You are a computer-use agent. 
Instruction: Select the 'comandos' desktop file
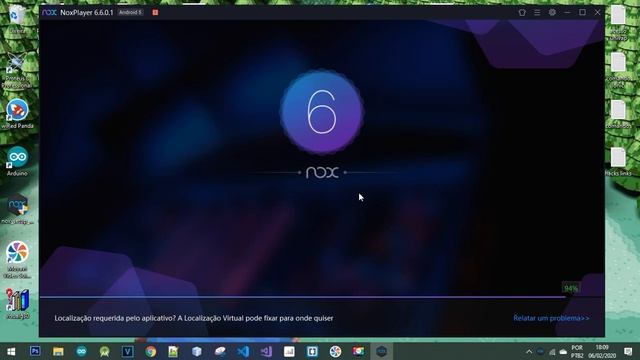click(618, 114)
